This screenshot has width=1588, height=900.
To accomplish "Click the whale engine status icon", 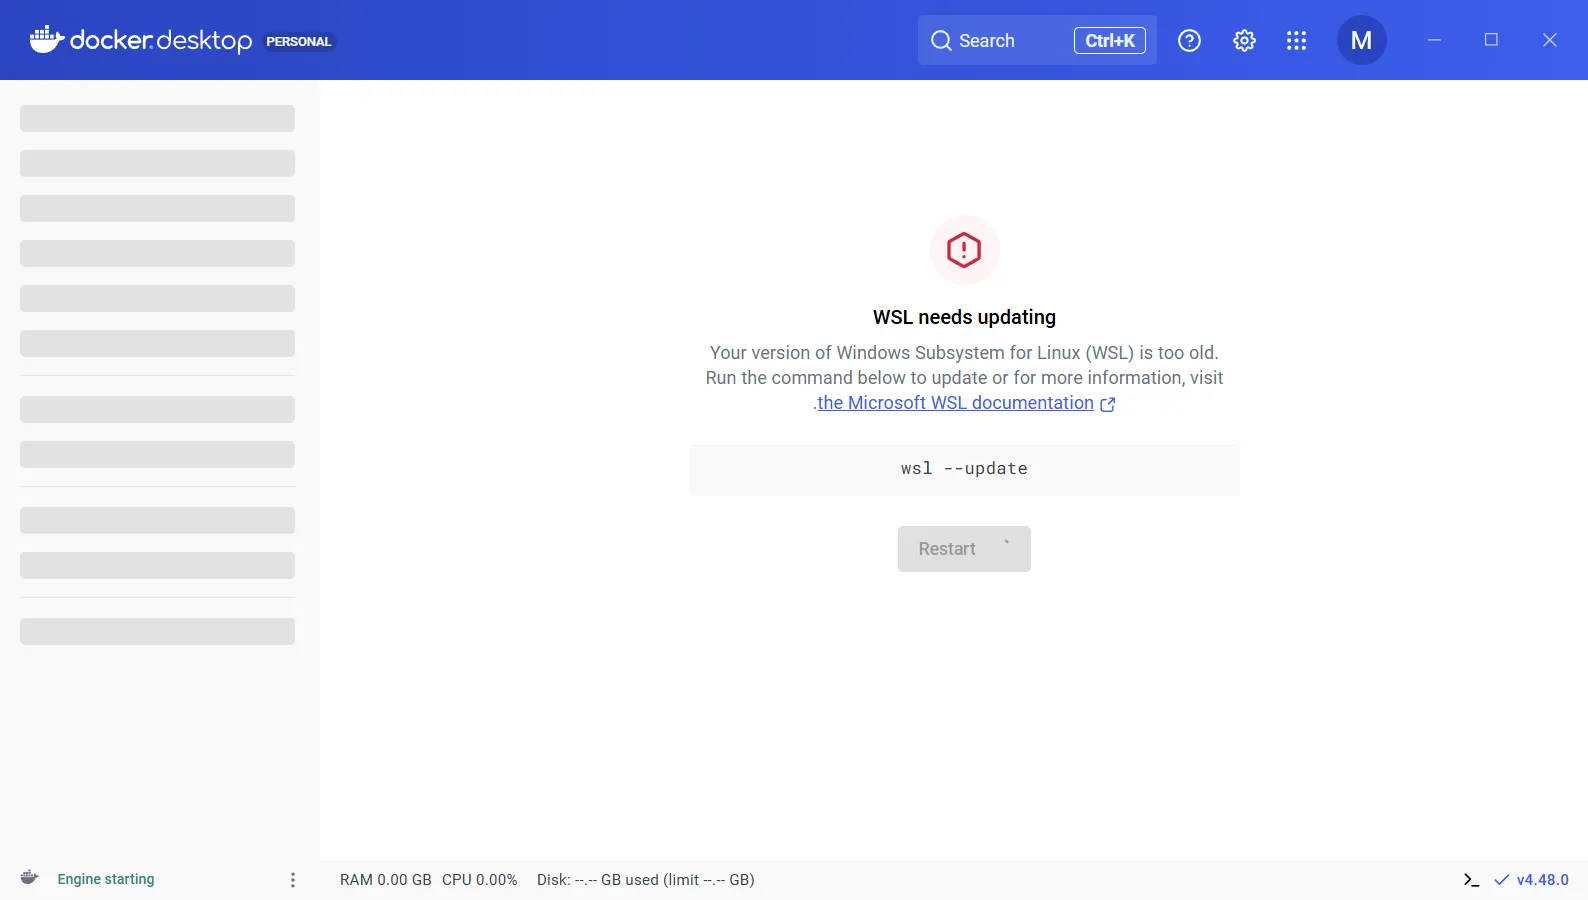I will click(30, 878).
